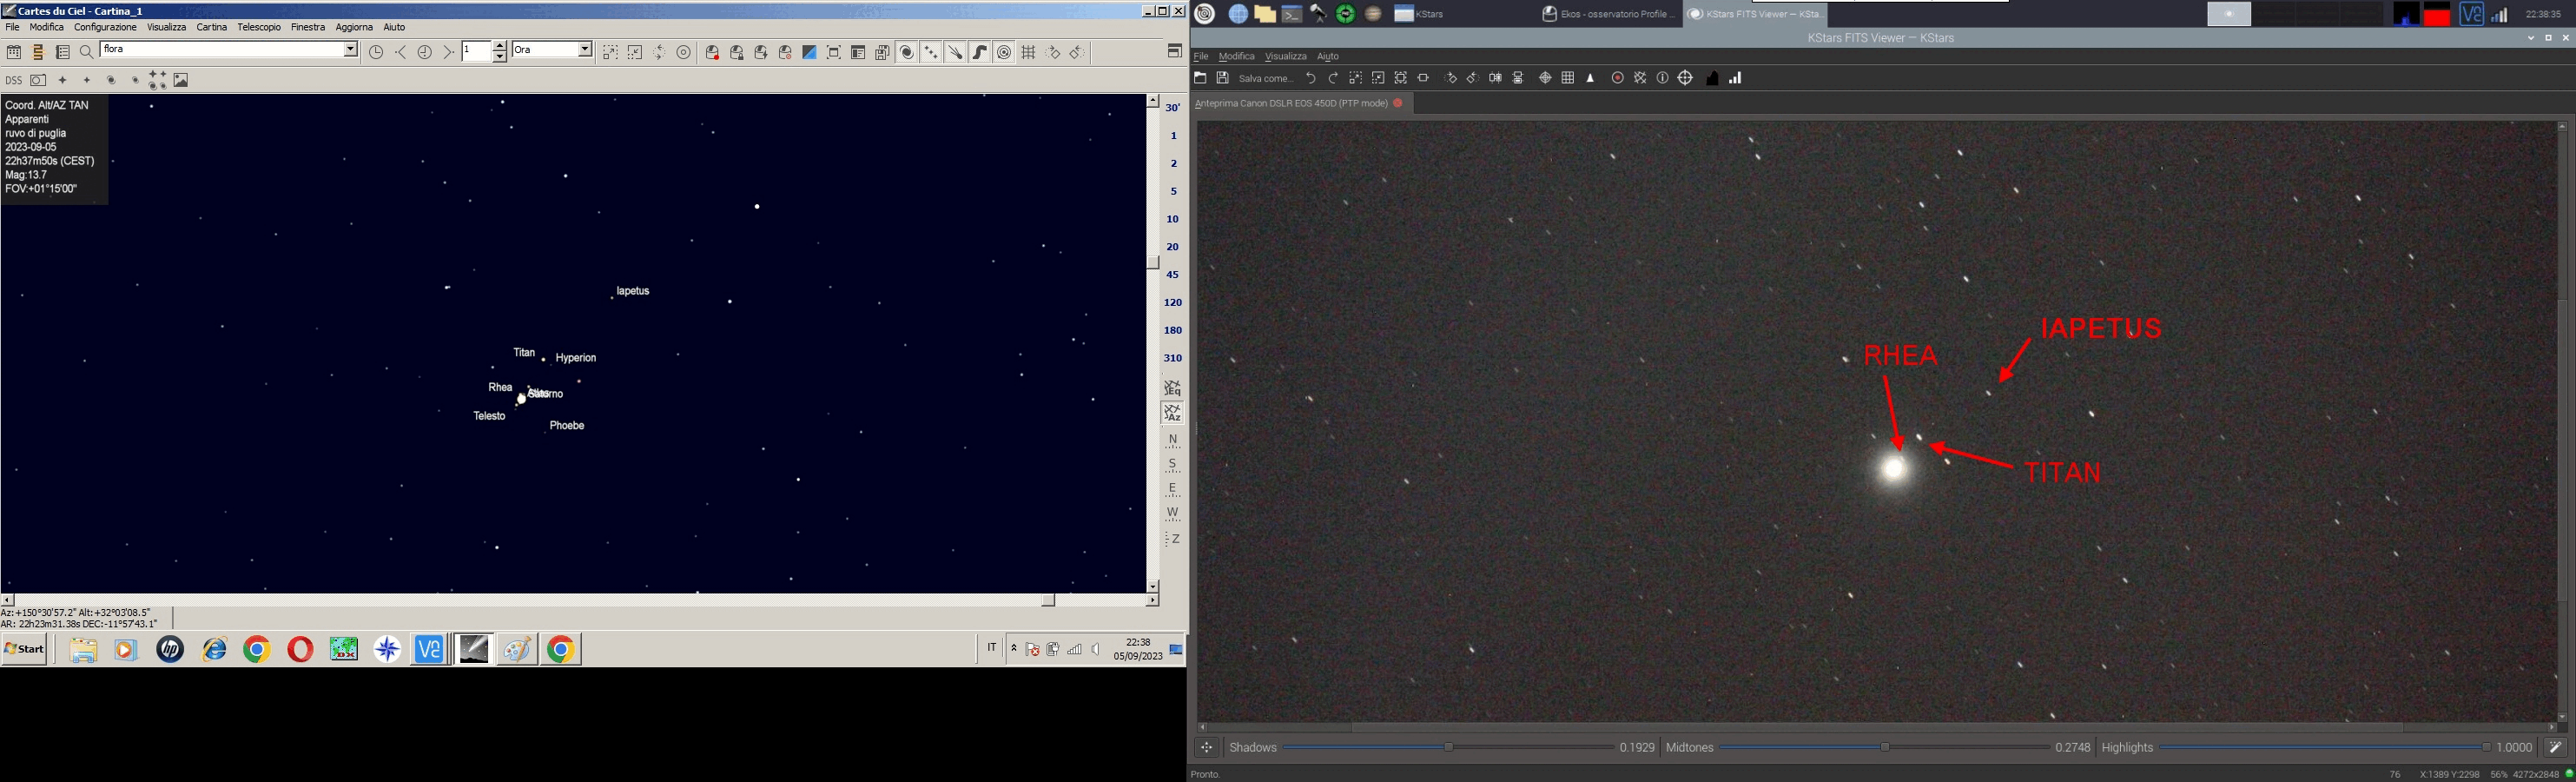
Task: Click the undo arrow in FITS Viewer
Action: (1310, 78)
